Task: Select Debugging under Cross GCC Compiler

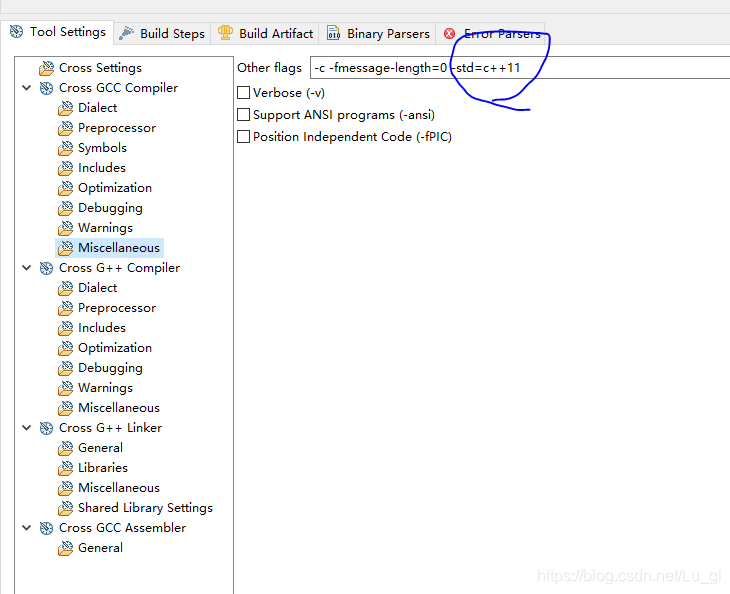Action: click(x=110, y=208)
